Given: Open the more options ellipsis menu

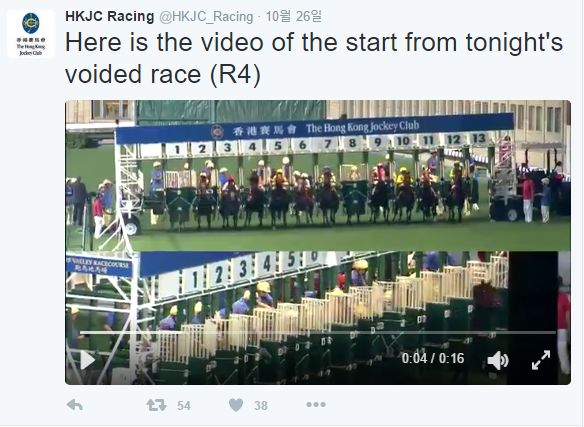Looking at the screenshot, I should click(x=316, y=405).
